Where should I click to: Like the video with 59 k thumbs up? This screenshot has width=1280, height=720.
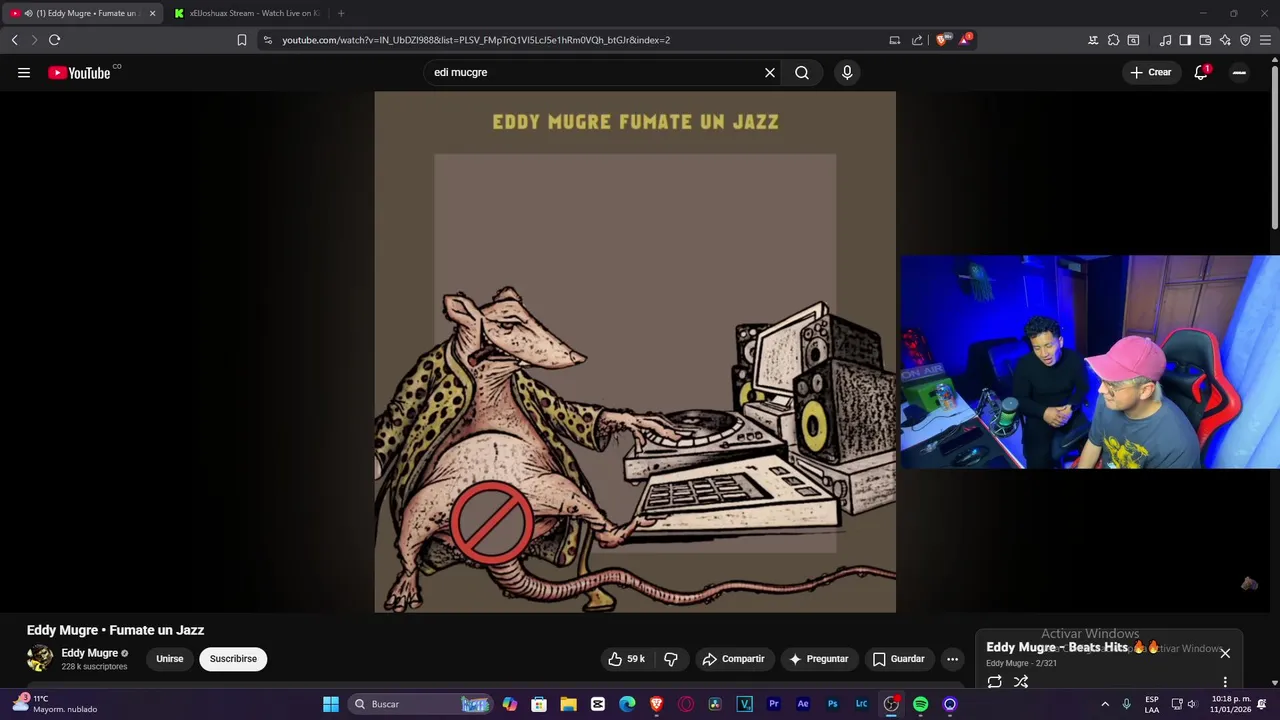(x=626, y=659)
